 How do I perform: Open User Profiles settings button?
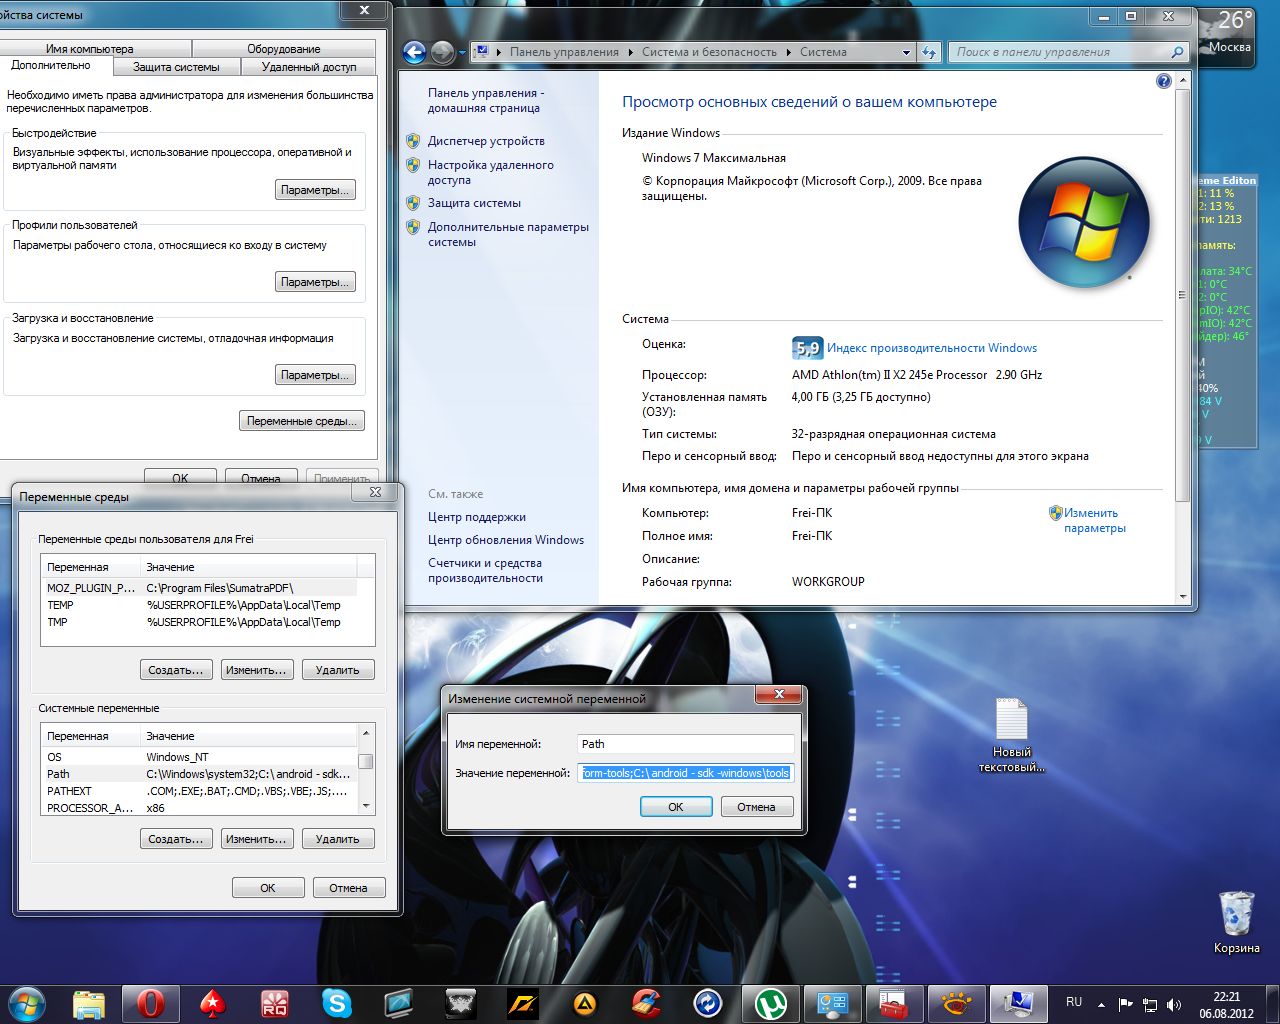point(315,282)
